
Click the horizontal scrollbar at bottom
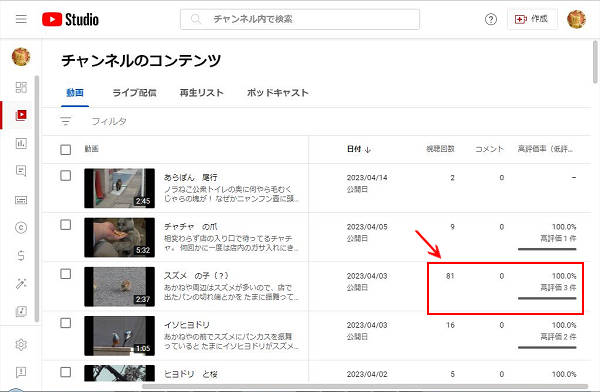pos(365,387)
